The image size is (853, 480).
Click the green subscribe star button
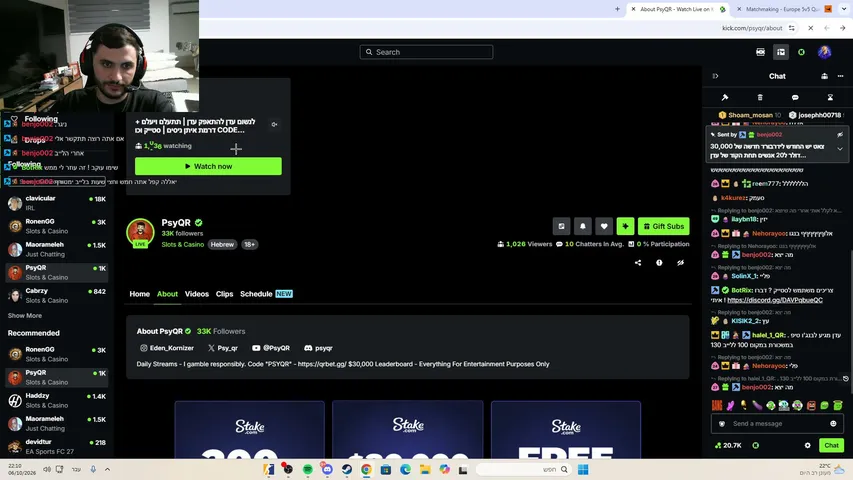(625, 226)
